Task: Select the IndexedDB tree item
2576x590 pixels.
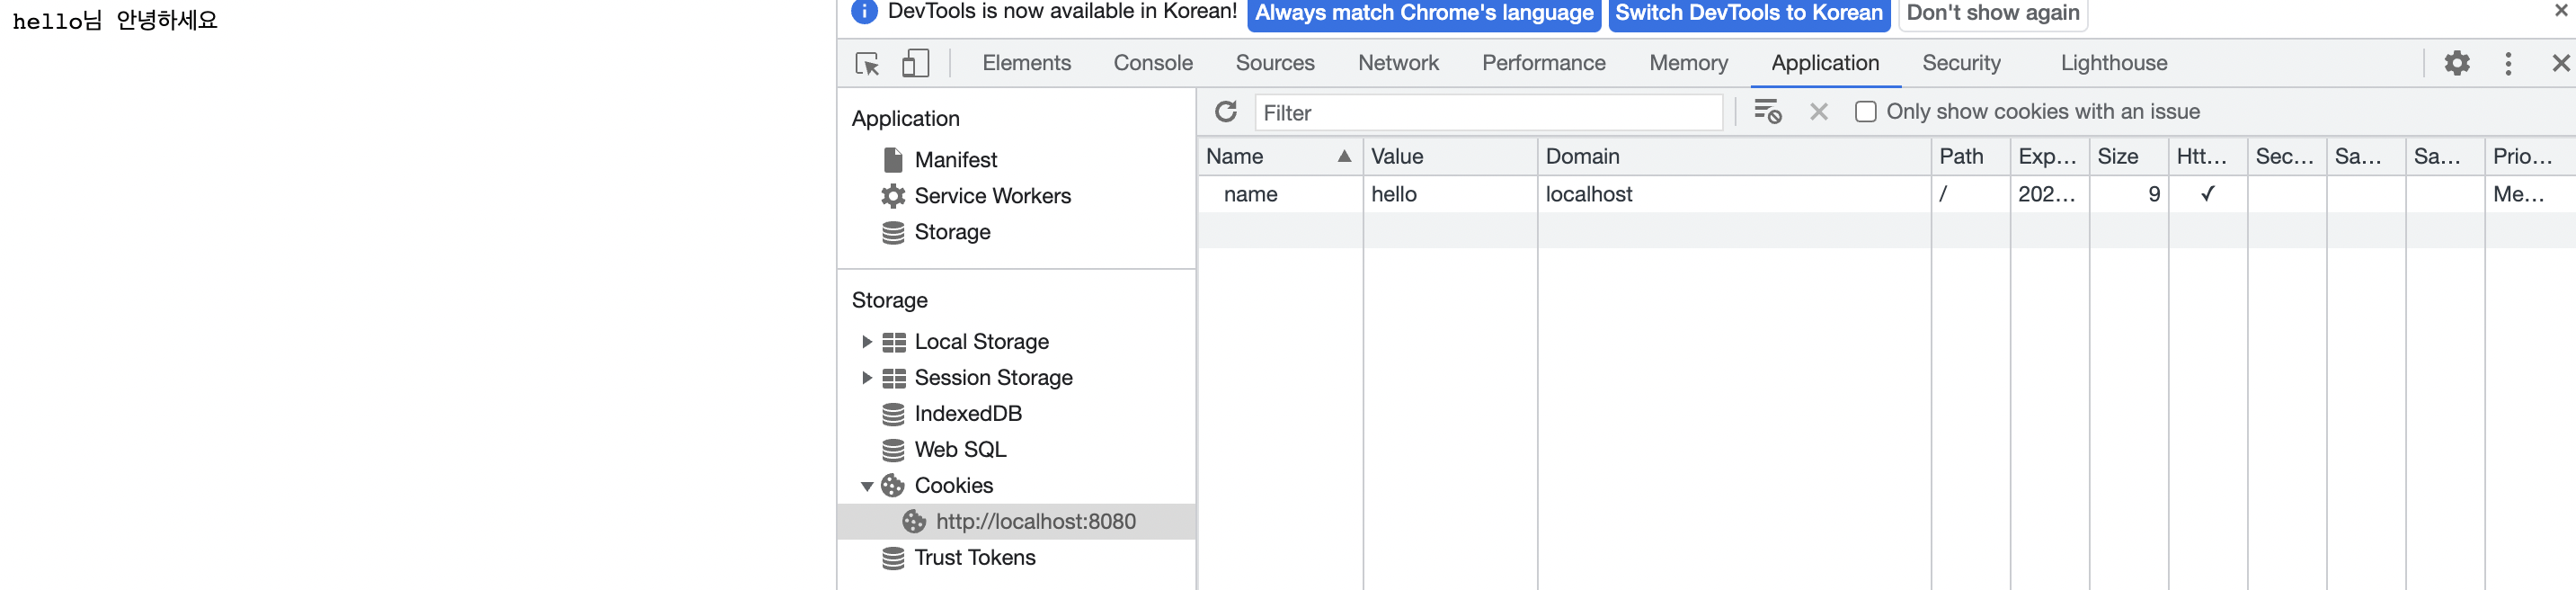Action: [967, 414]
